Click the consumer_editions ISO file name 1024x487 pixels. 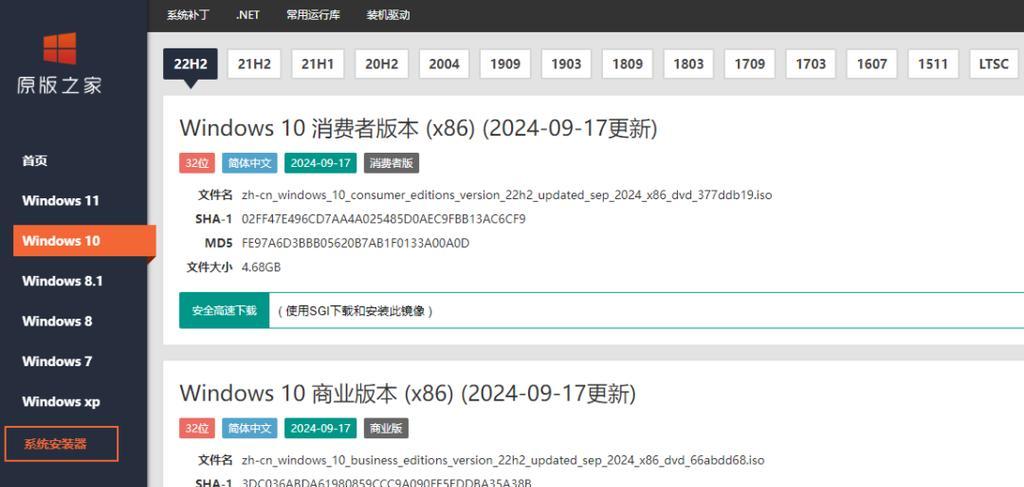[507, 195]
